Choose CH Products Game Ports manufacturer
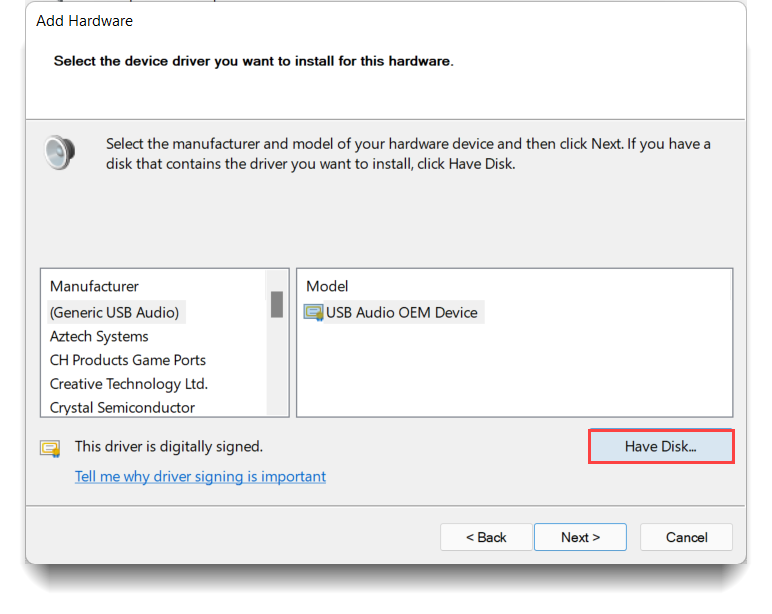Viewport: 772px width, 614px height. pyautogui.click(x=128, y=360)
